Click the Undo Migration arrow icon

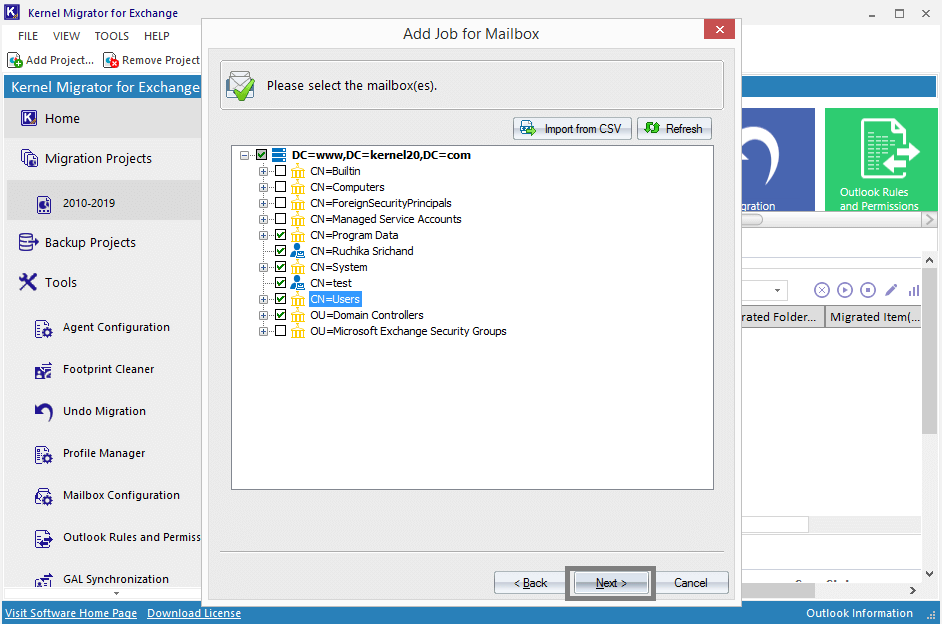43,412
